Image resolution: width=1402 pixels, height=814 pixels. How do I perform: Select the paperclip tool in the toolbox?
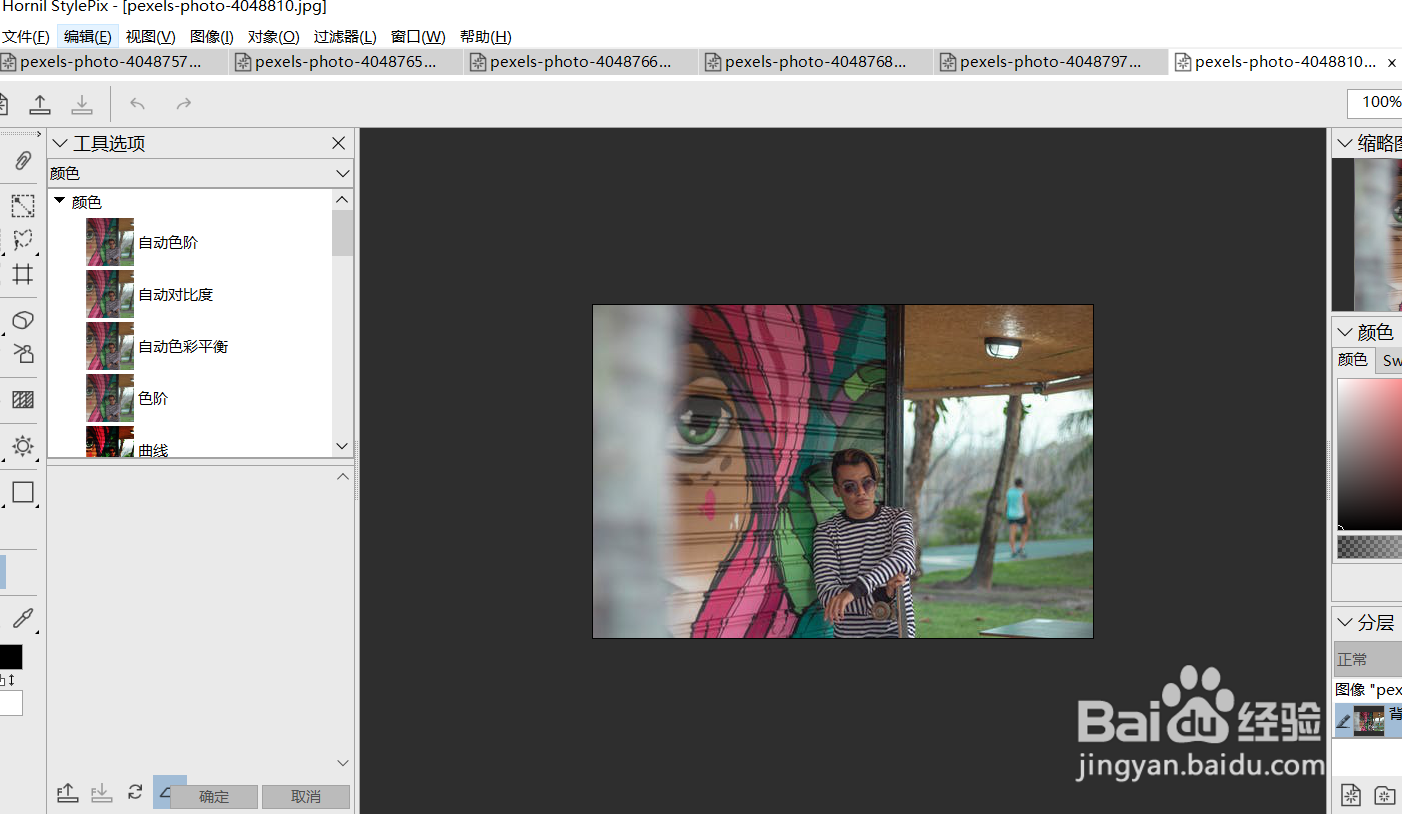coord(23,161)
